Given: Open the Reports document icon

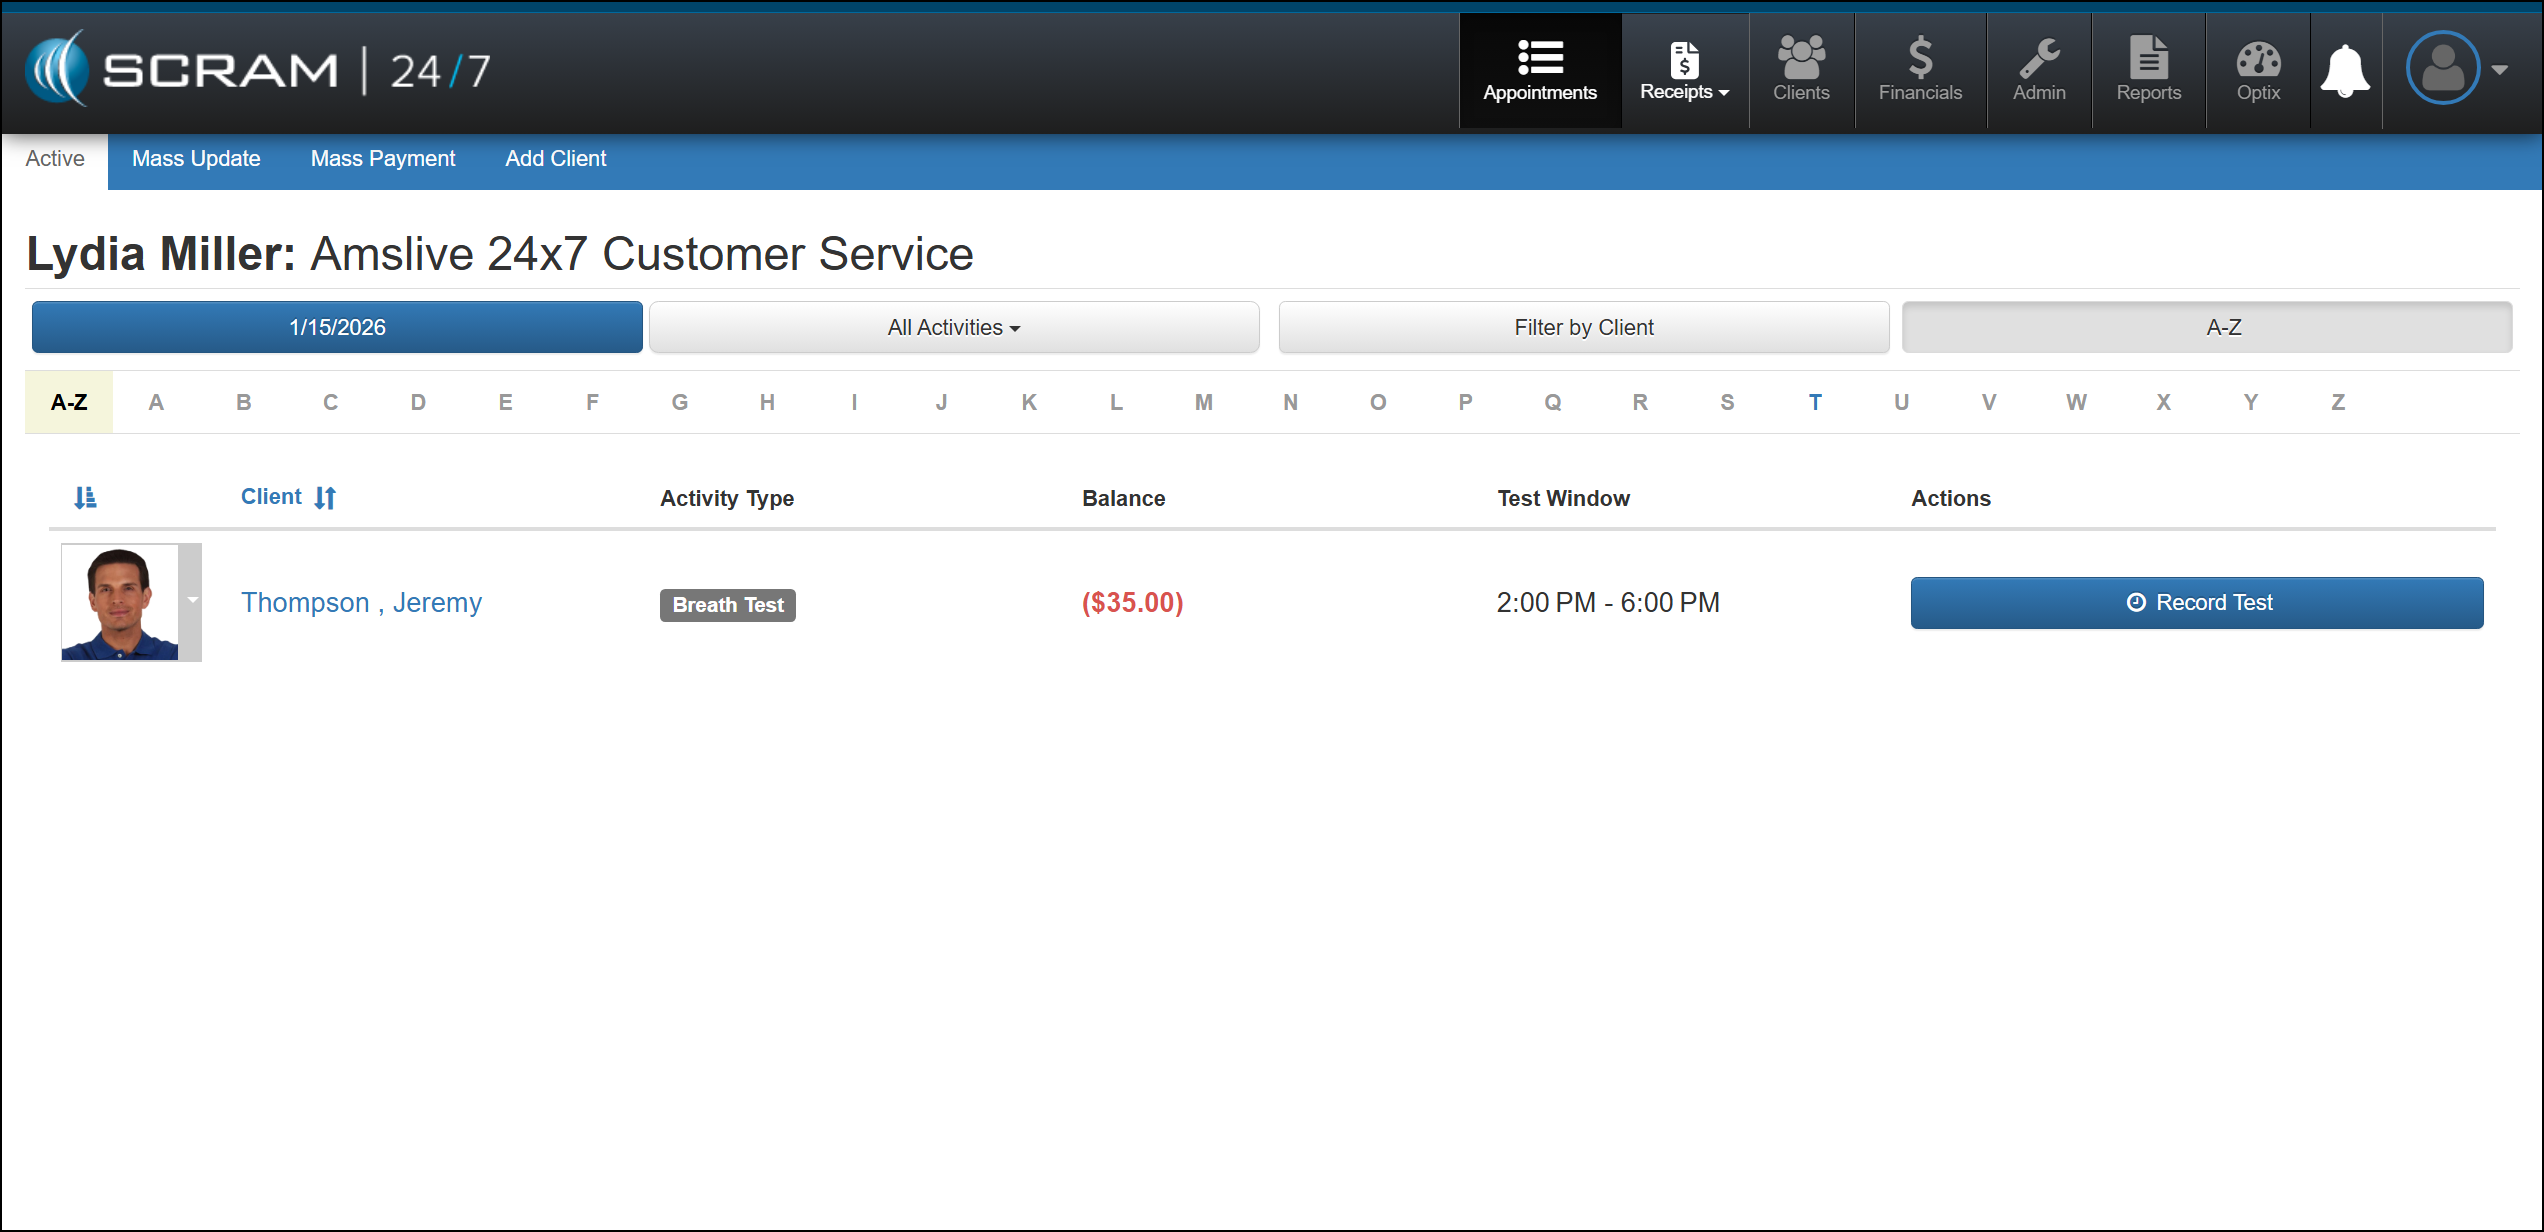Looking at the screenshot, I should (x=2147, y=58).
